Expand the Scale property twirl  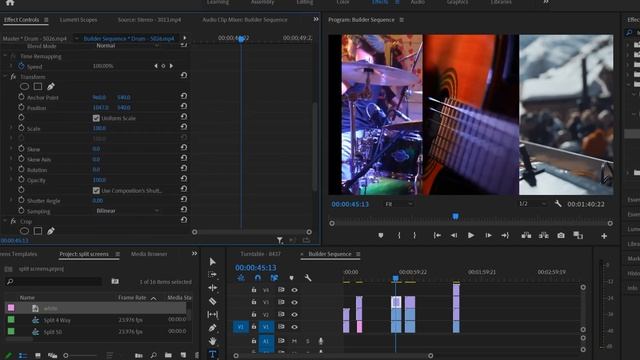point(11,128)
